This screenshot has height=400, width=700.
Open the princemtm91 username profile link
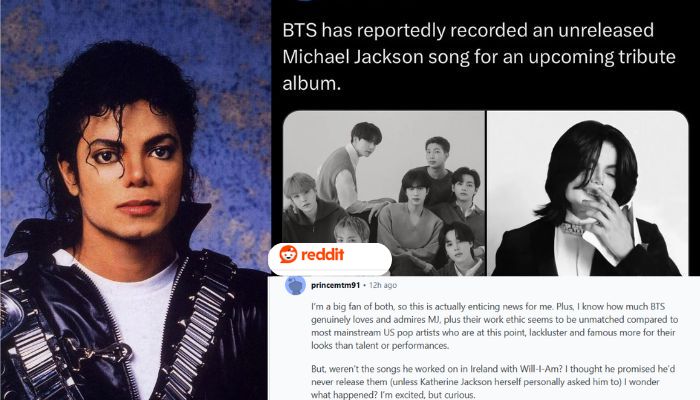pyautogui.click(x=335, y=285)
